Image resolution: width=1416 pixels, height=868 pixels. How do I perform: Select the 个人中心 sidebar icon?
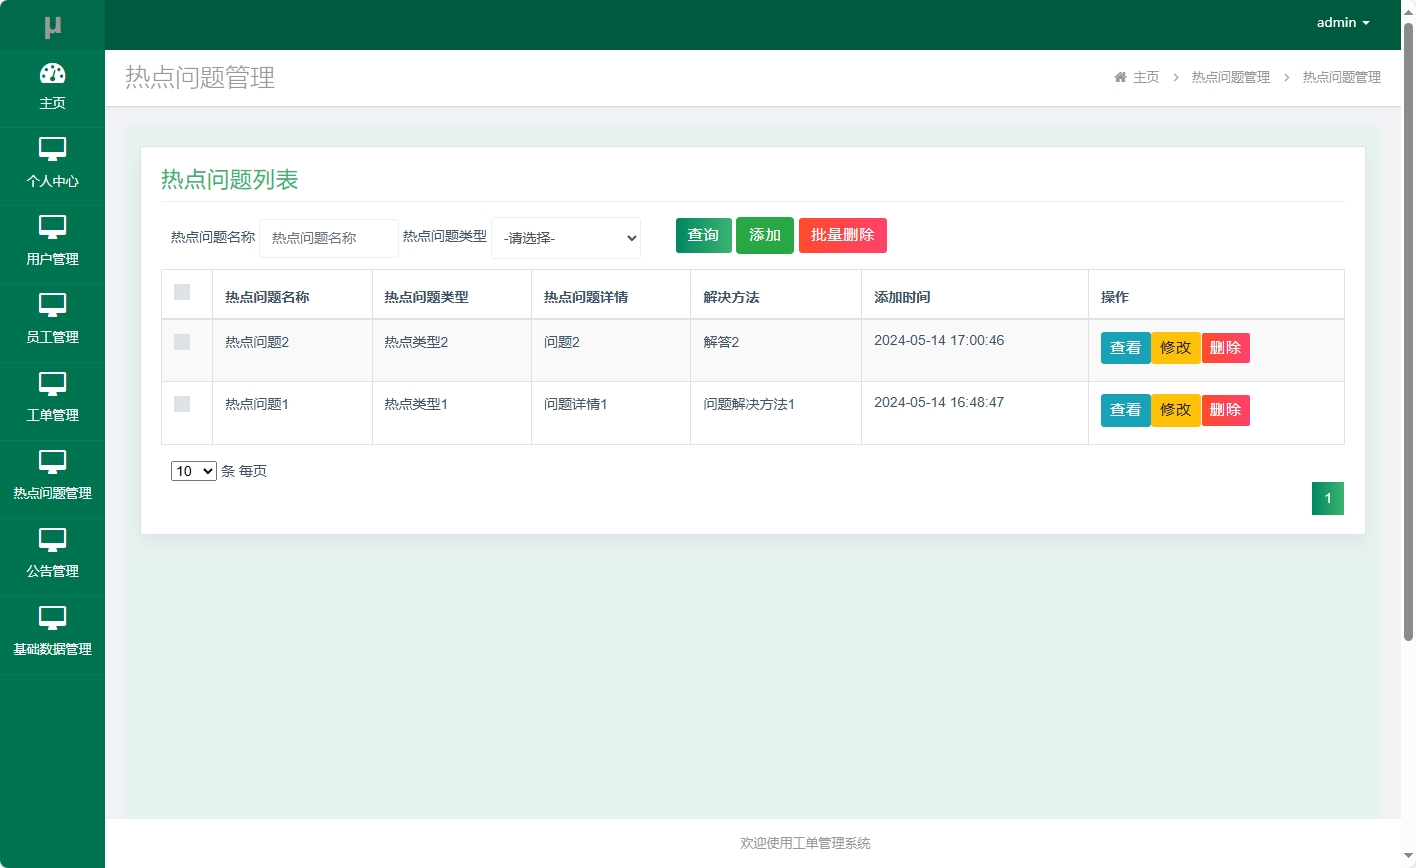pos(52,150)
